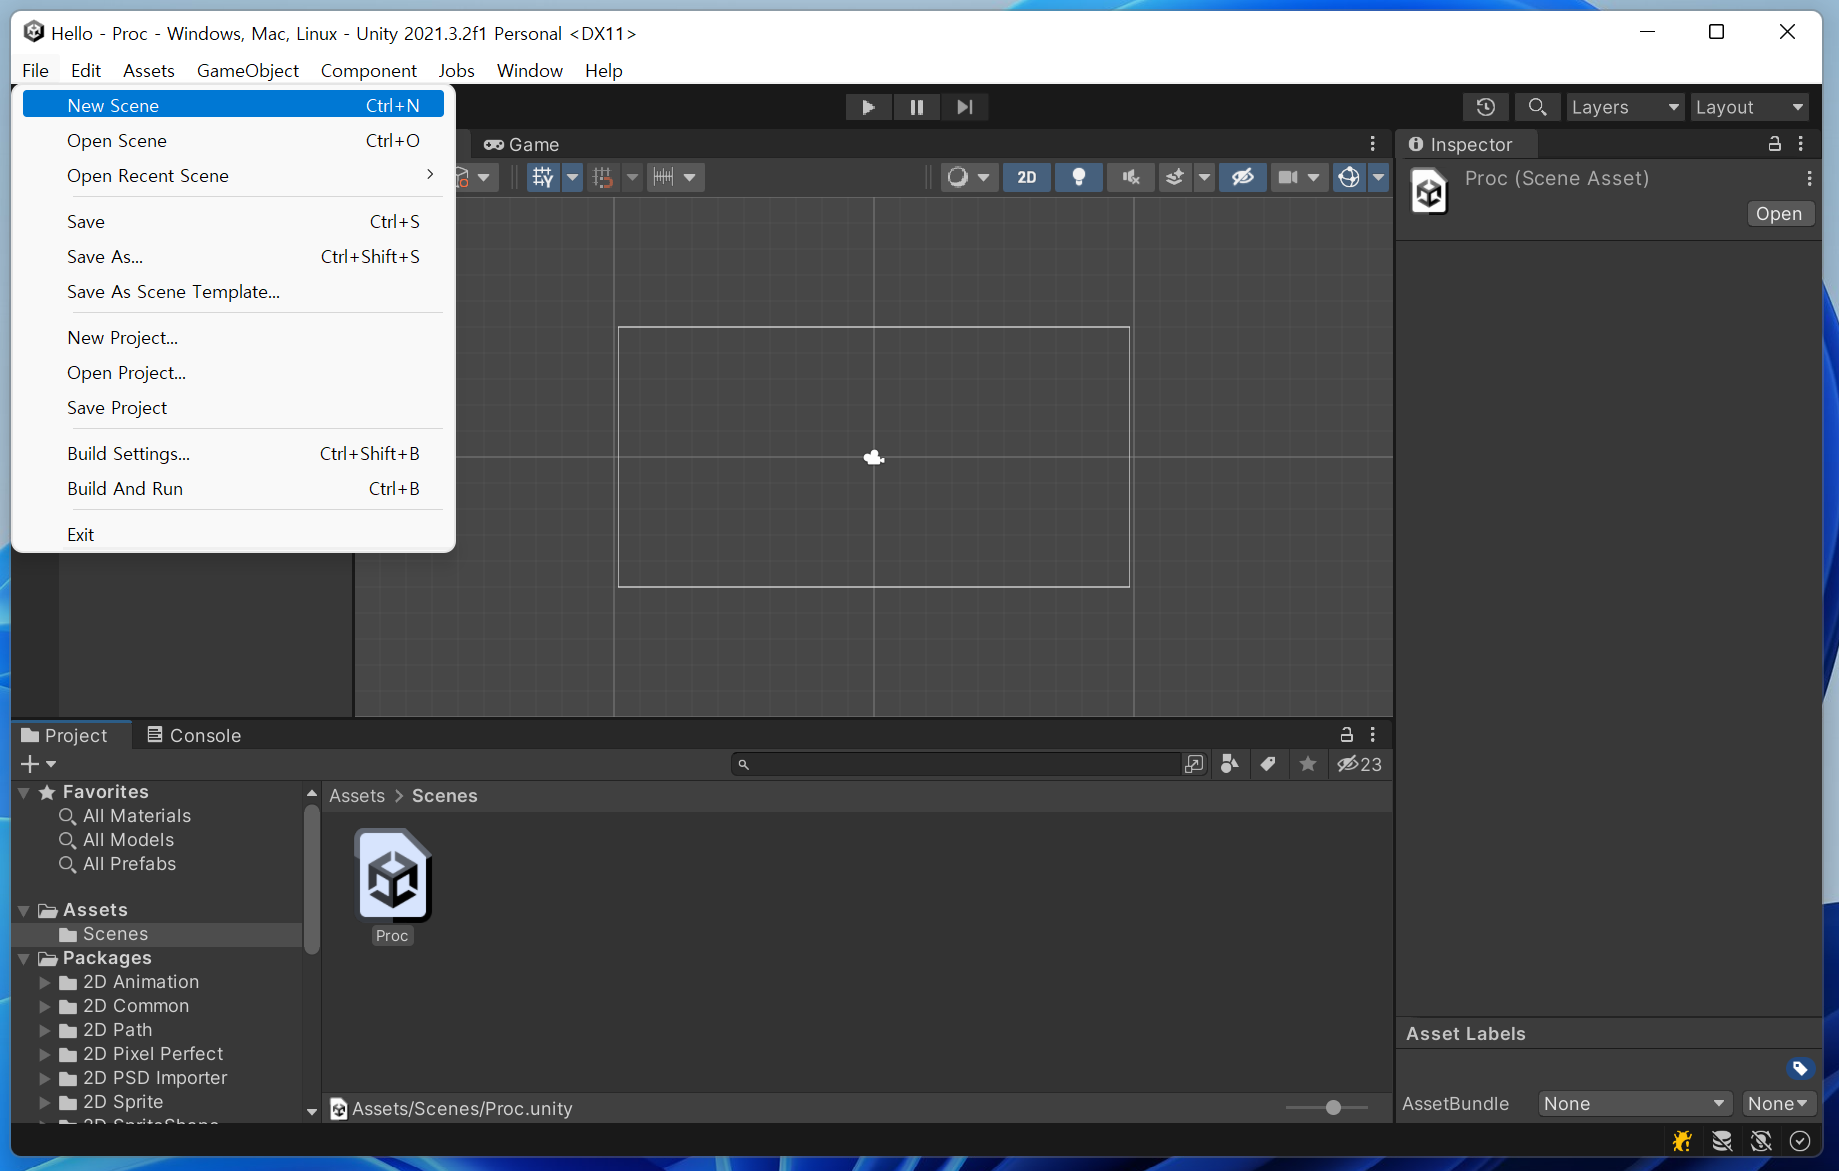Collapse the Favorites tree section
Viewport: 1839px width, 1171px height.
[24, 792]
